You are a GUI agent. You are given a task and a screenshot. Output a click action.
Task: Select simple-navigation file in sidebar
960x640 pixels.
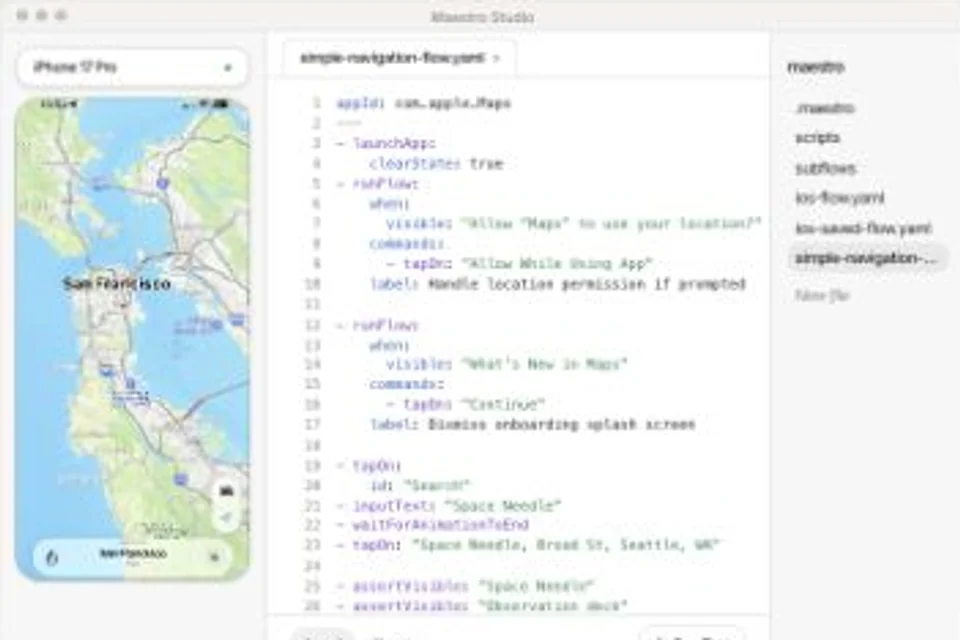coord(866,258)
